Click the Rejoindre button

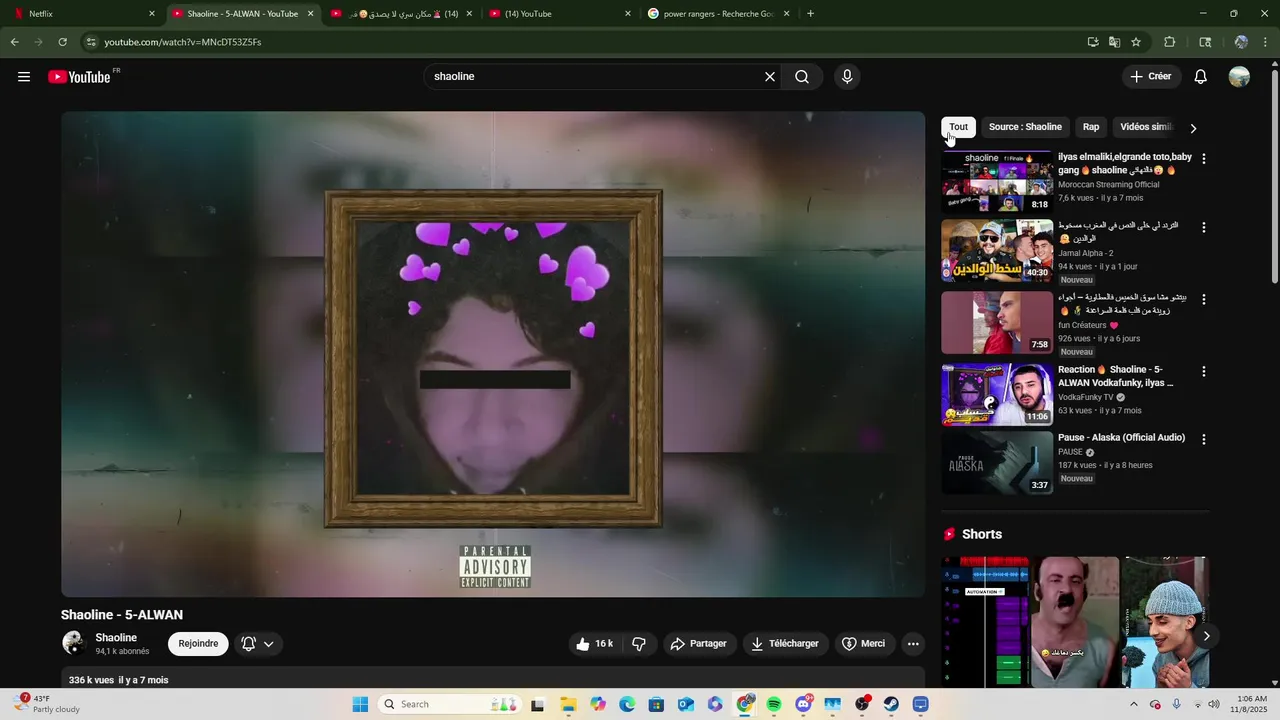pos(198,644)
